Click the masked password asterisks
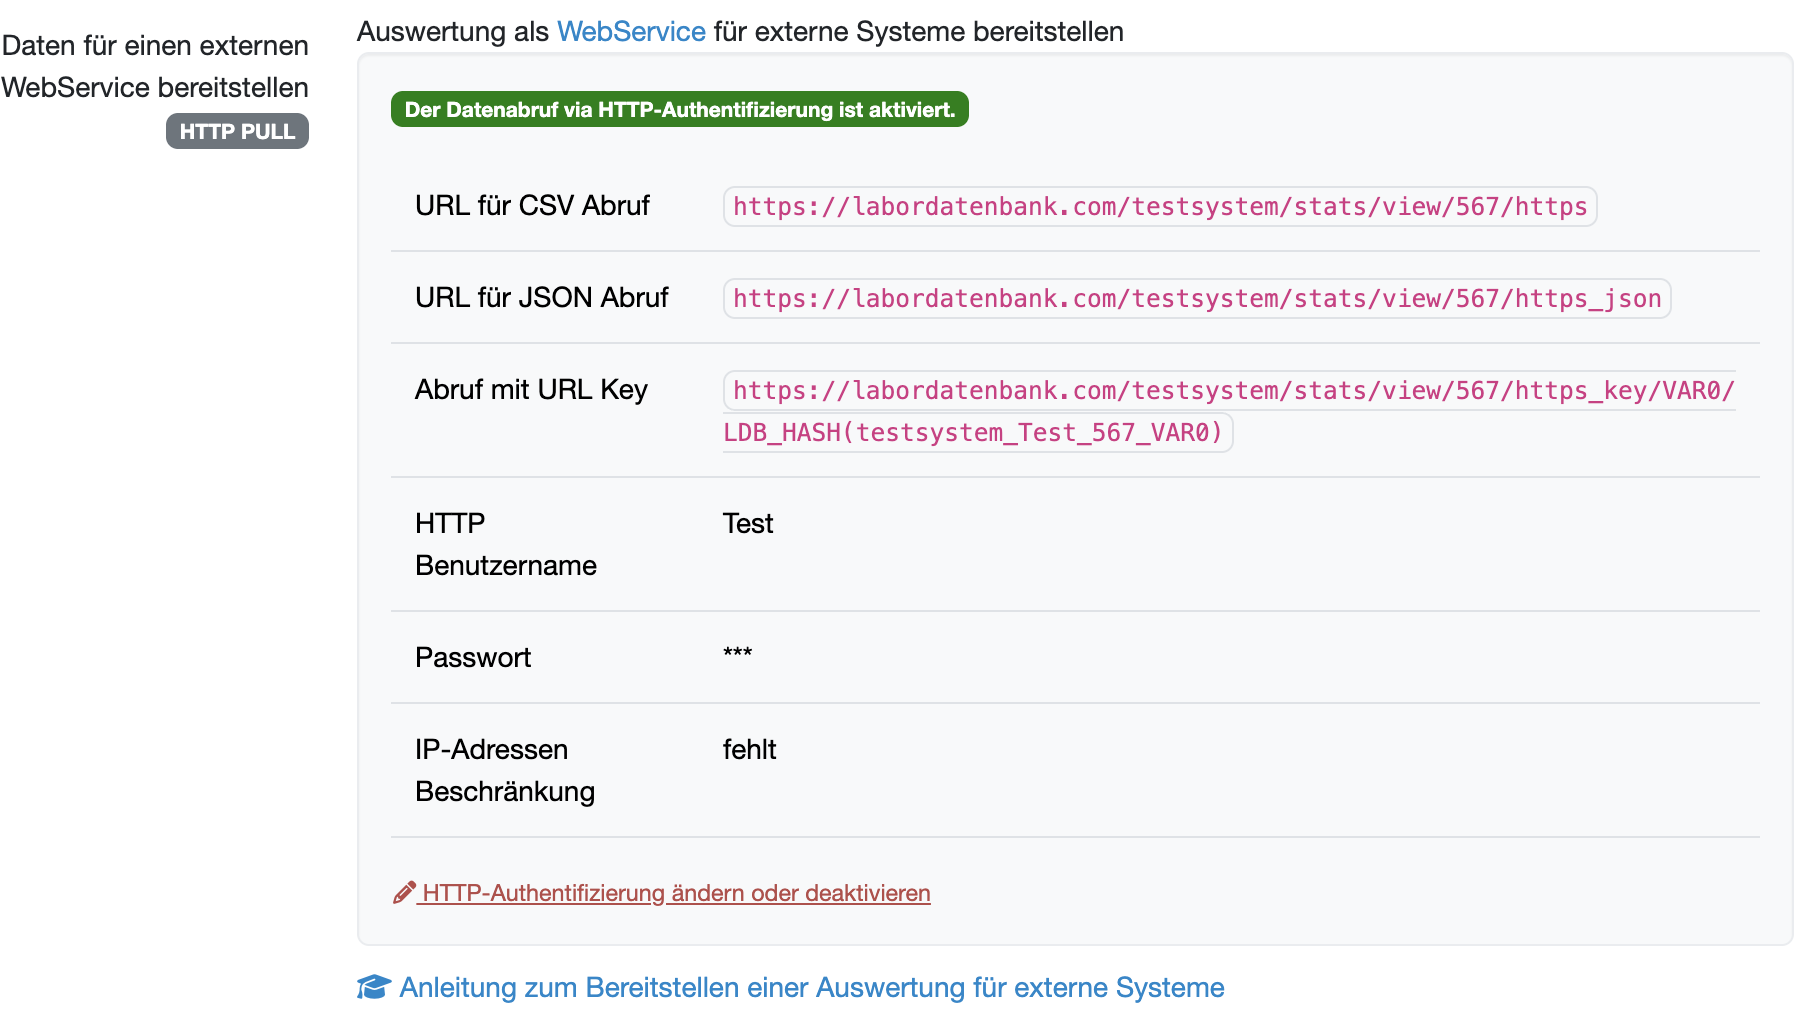This screenshot has height=1018, width=1804. coord(738,654)
